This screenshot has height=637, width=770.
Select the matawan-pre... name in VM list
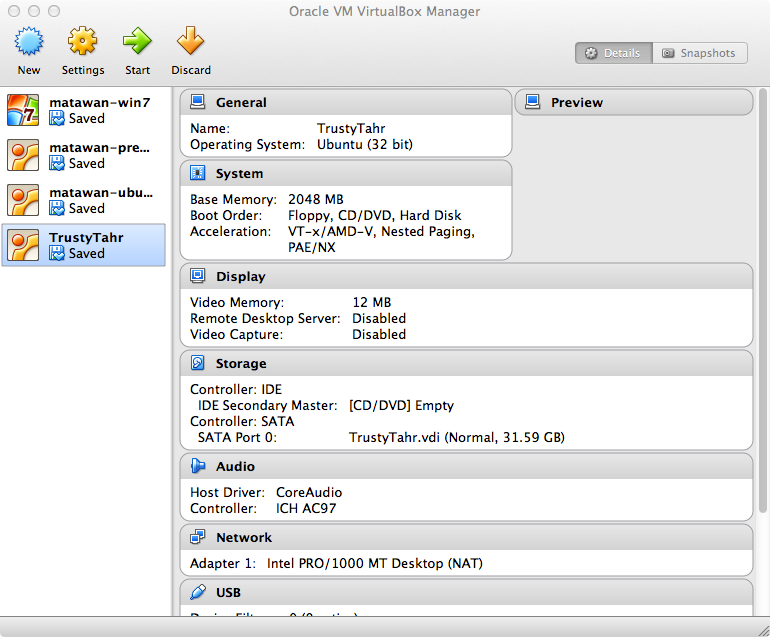[100, 147]
